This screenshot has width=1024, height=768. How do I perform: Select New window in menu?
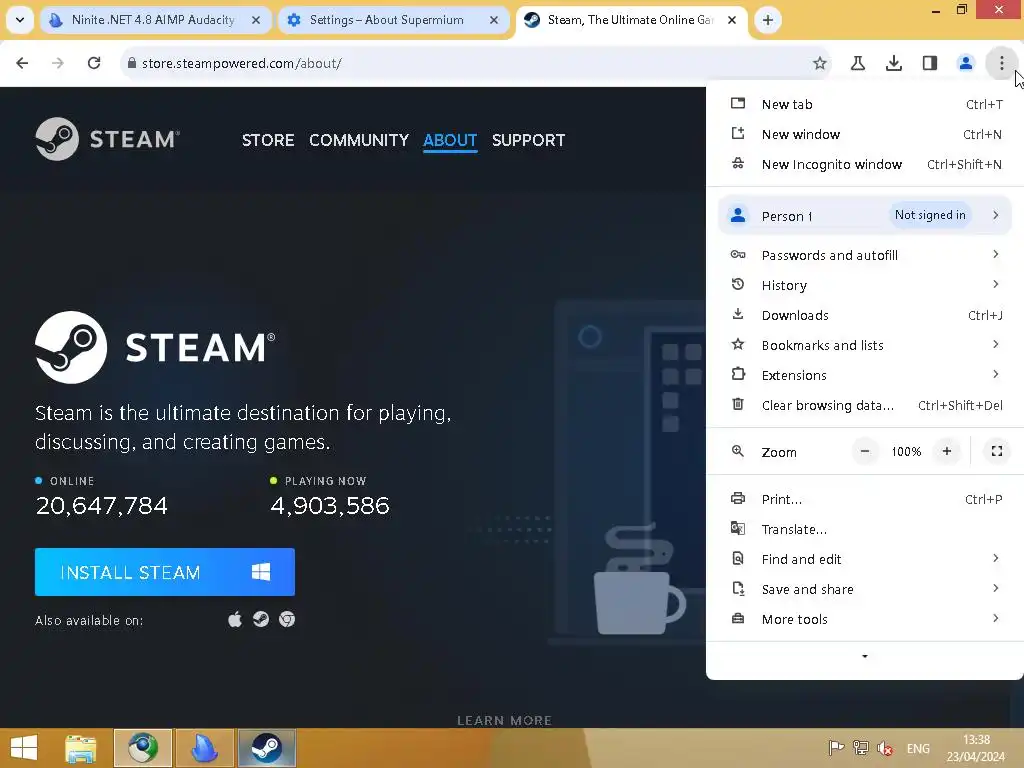(864, 135)
